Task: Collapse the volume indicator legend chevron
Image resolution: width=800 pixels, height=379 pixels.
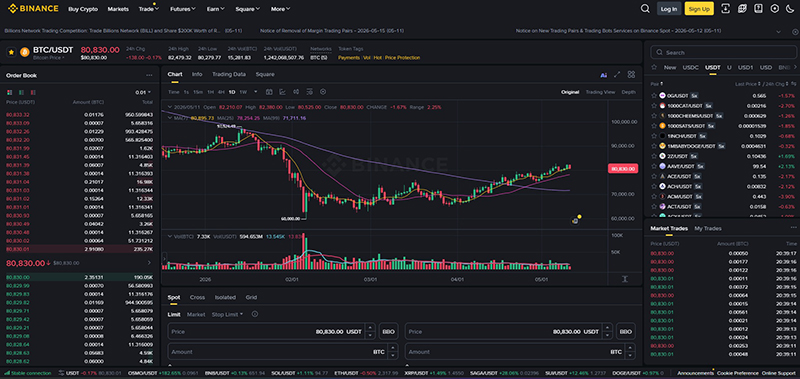Action: 170,236
